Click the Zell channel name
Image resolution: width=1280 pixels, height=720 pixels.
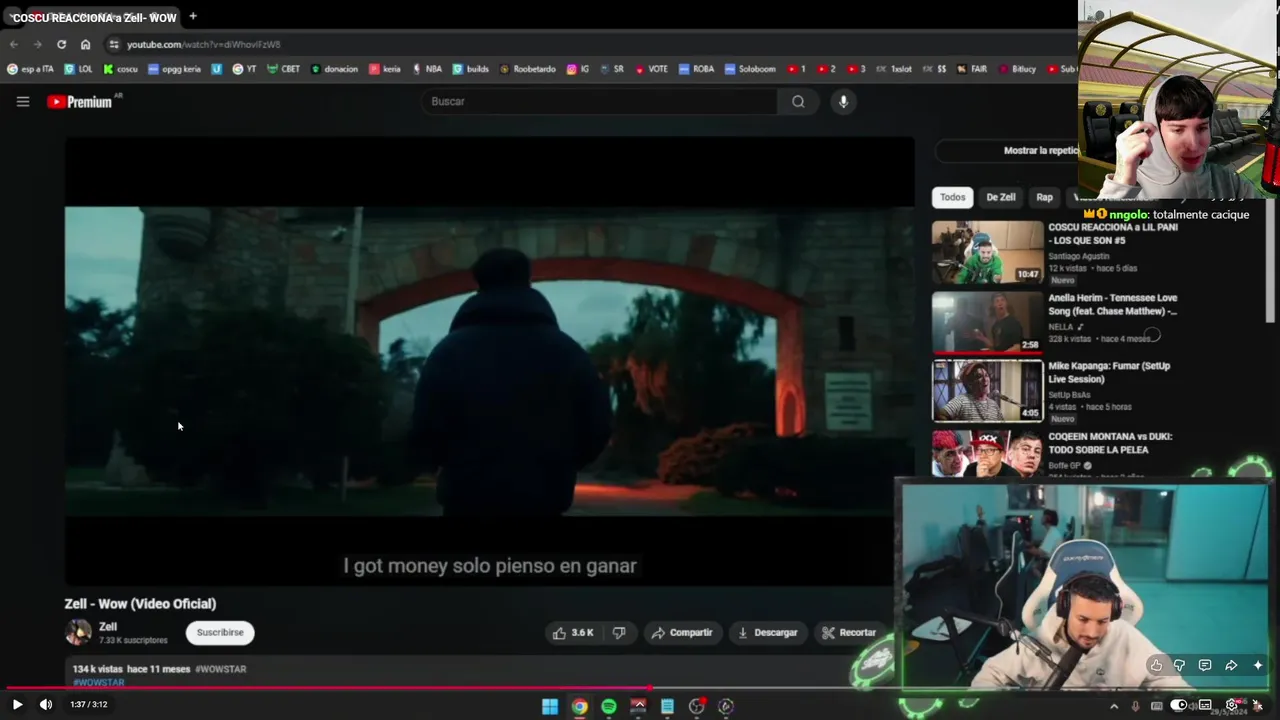(108, 626)
